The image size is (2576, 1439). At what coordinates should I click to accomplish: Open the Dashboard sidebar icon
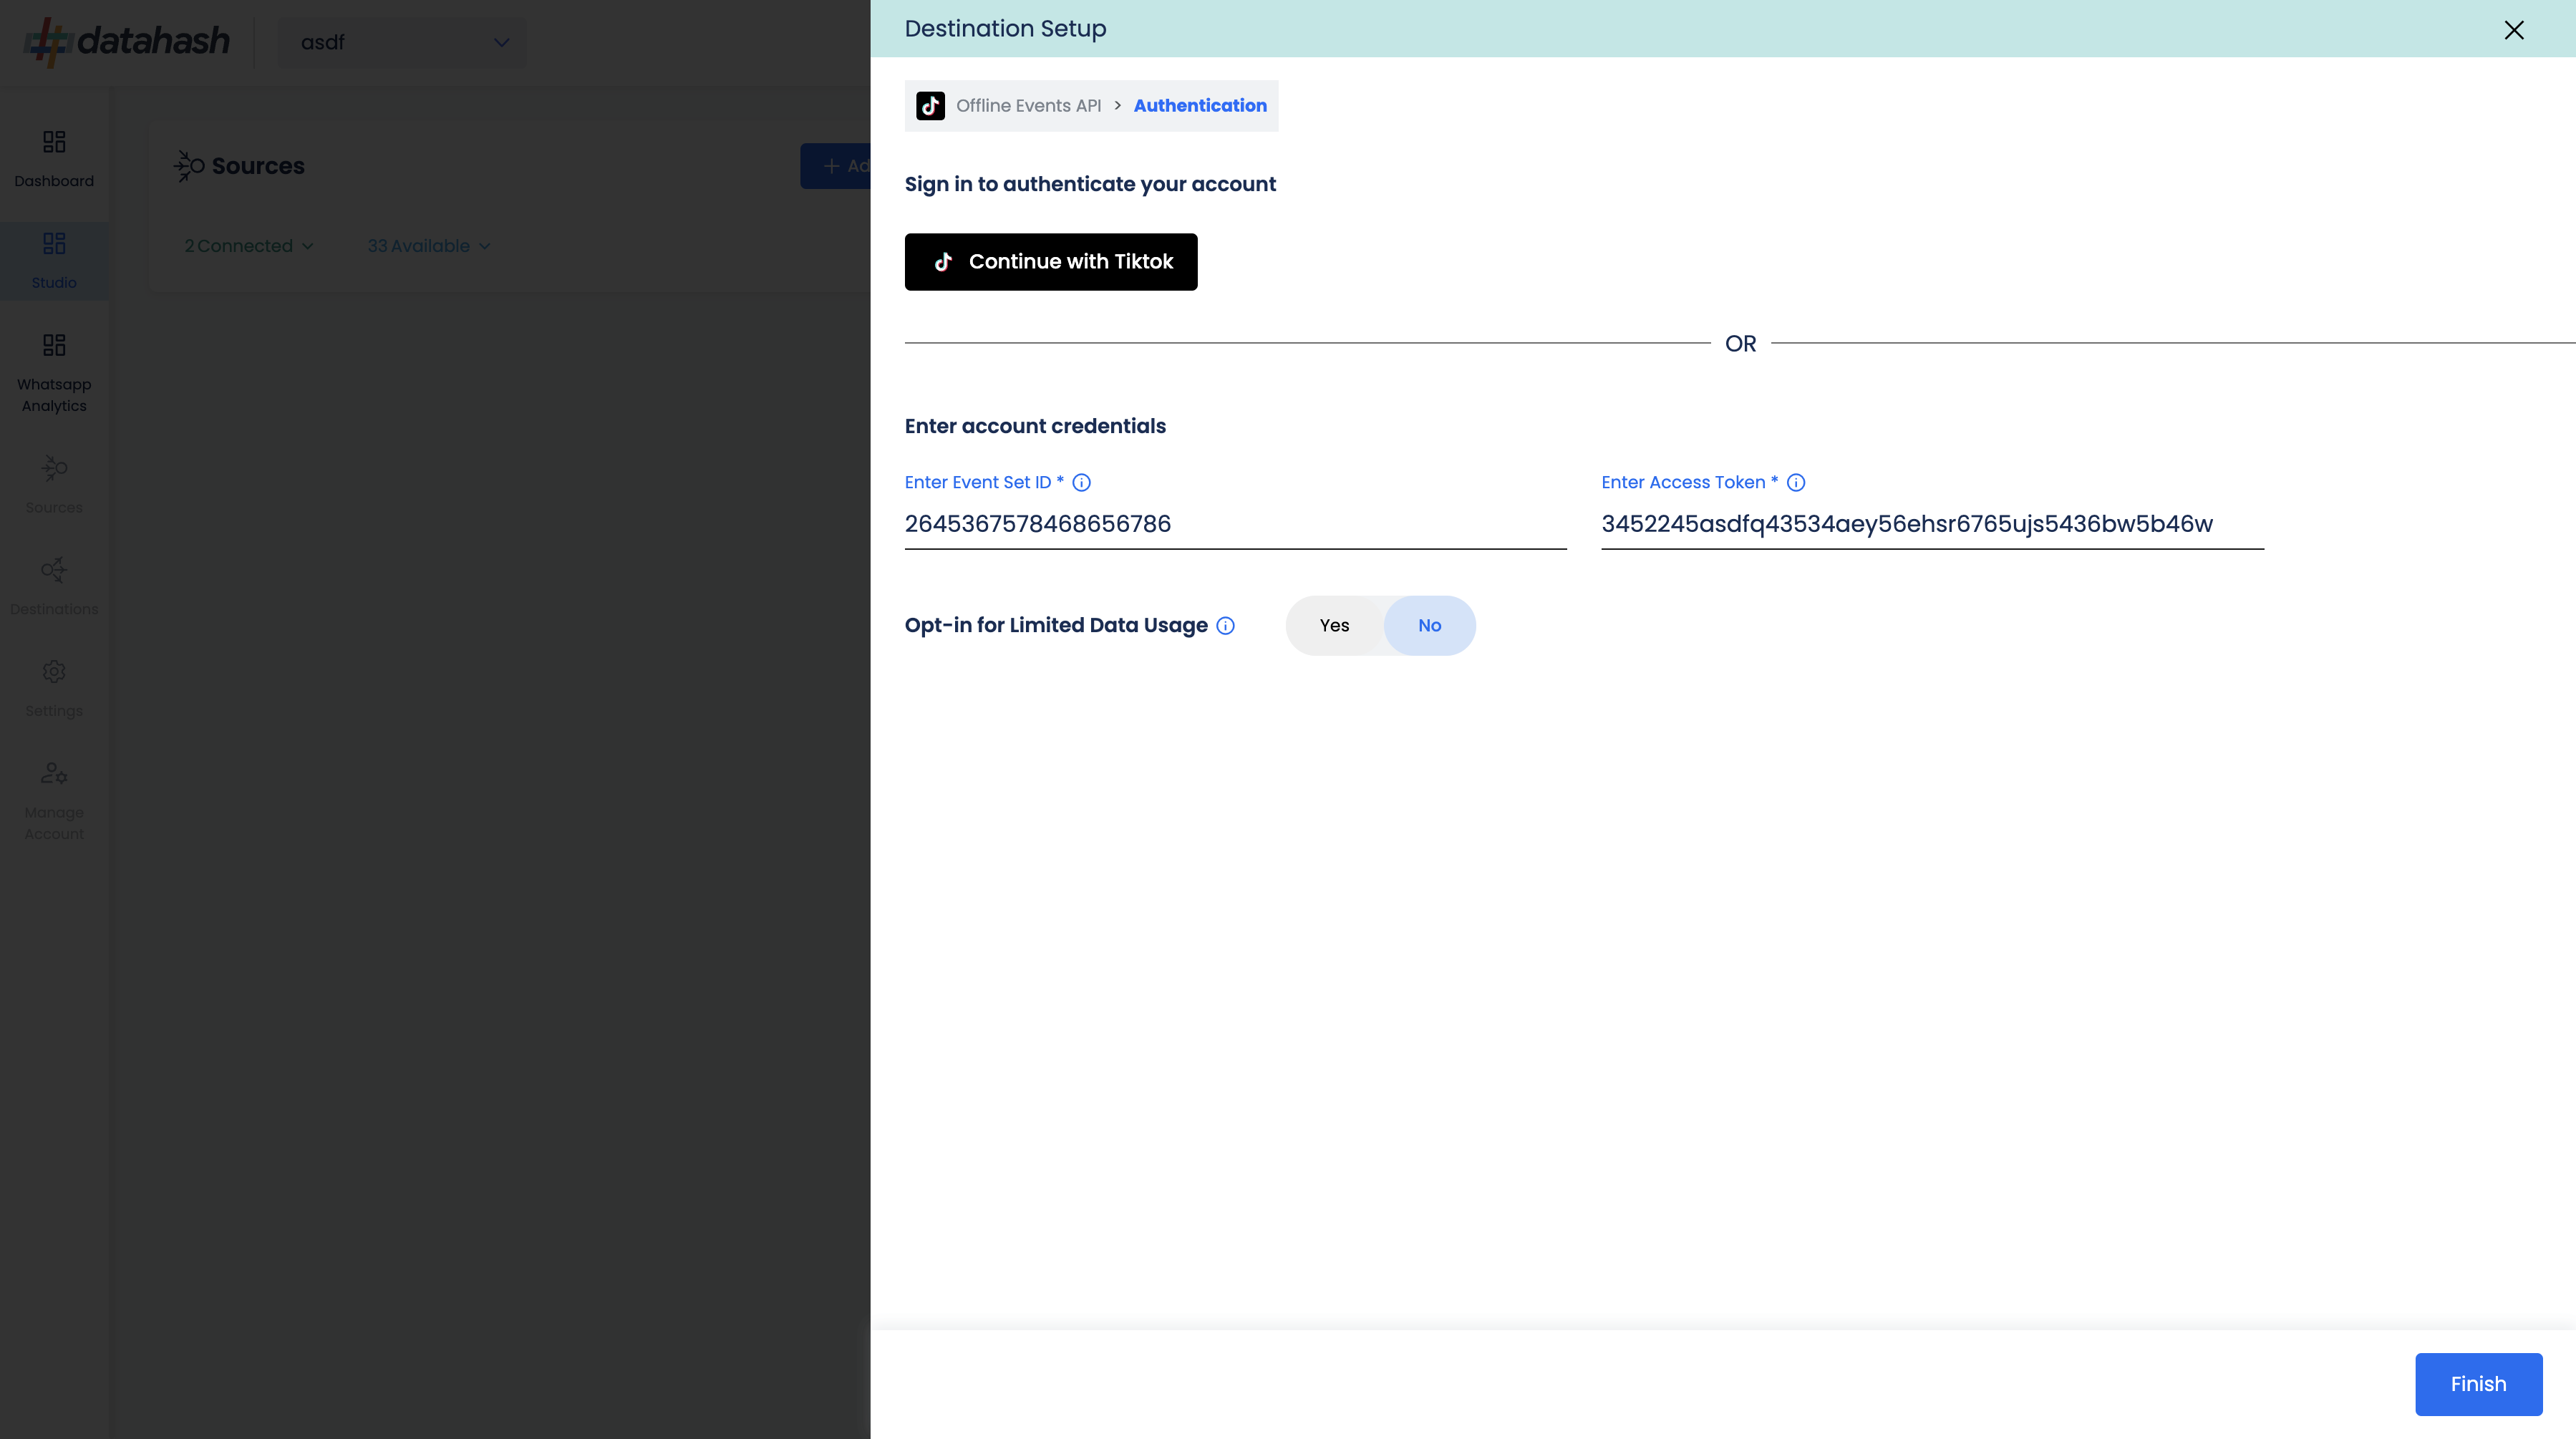tap(54, 142)
